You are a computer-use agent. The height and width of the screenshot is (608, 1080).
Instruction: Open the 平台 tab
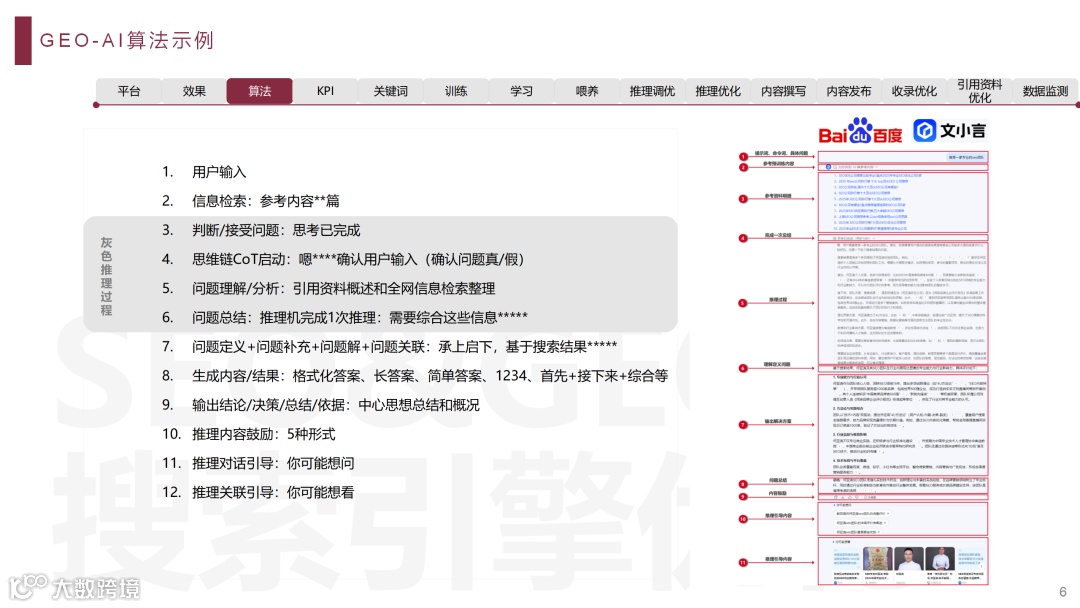[129, 91]
